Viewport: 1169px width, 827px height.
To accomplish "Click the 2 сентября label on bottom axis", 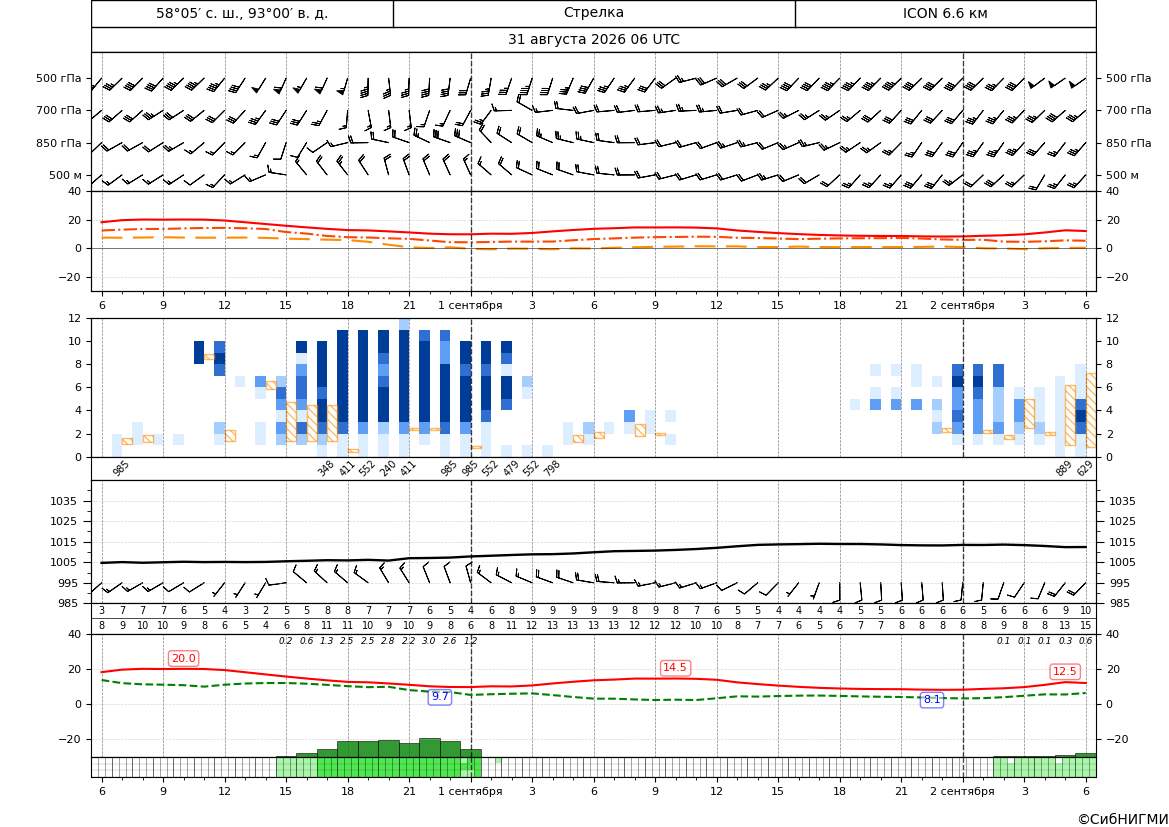I will 962,791.
